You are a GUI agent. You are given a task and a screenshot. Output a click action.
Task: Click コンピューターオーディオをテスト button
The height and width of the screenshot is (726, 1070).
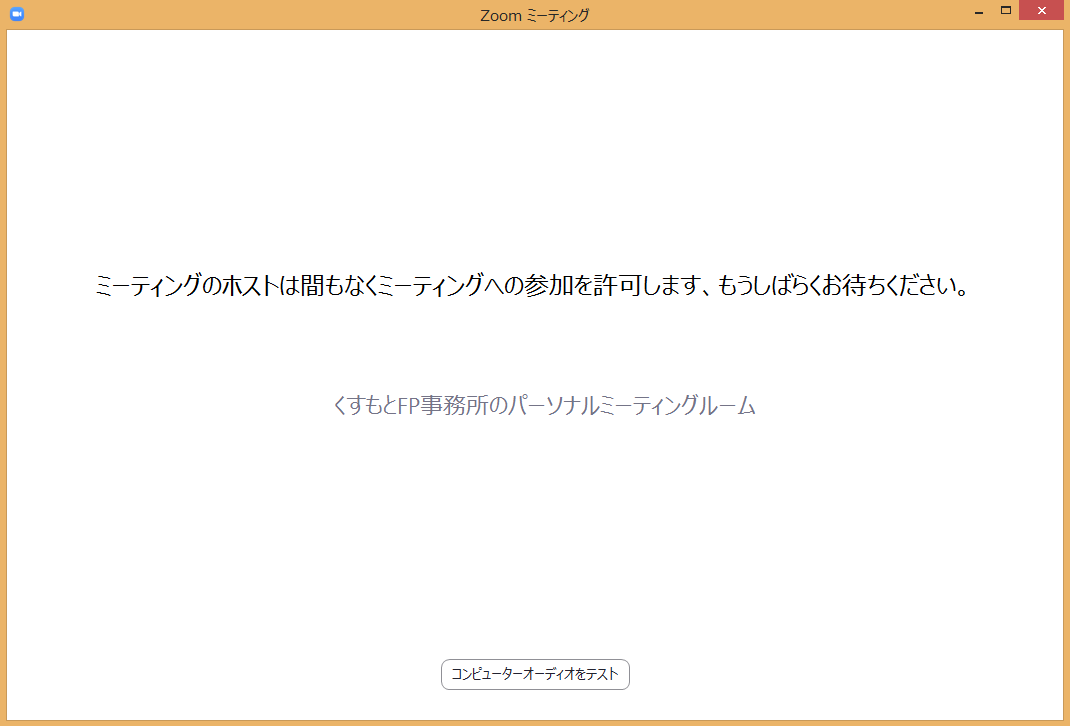(535, 674)
